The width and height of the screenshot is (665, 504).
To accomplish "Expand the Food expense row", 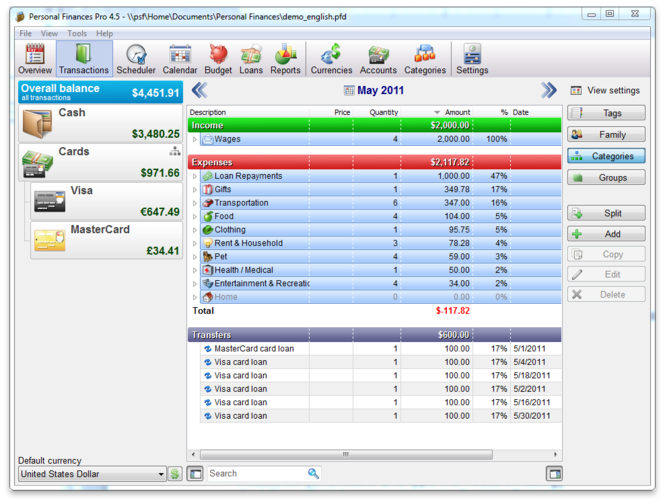I will (x=195, y=216).
